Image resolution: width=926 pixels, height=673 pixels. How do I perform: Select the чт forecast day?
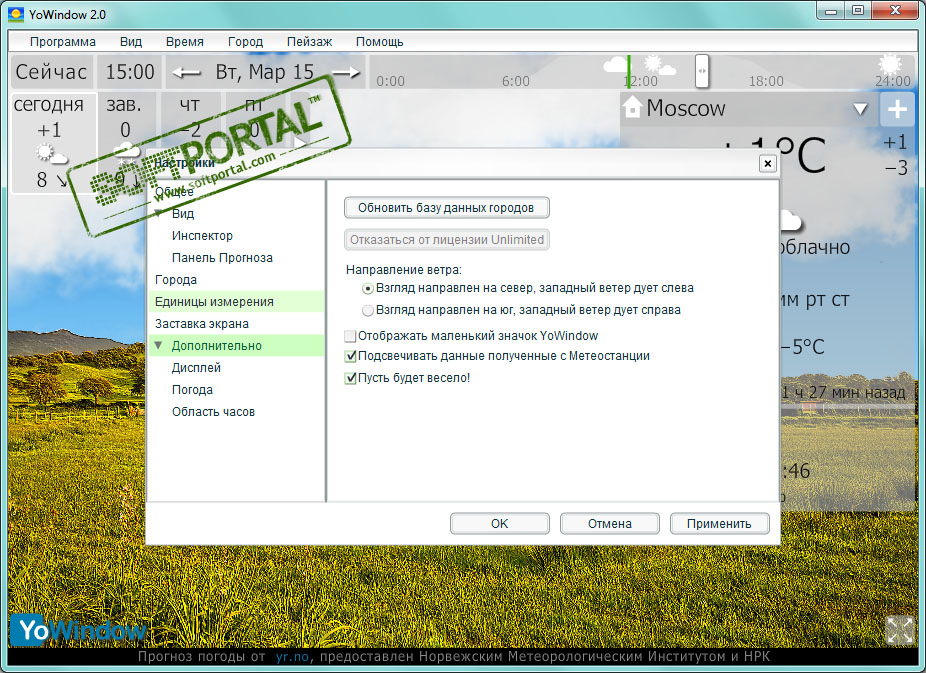(x=190, y=118)
